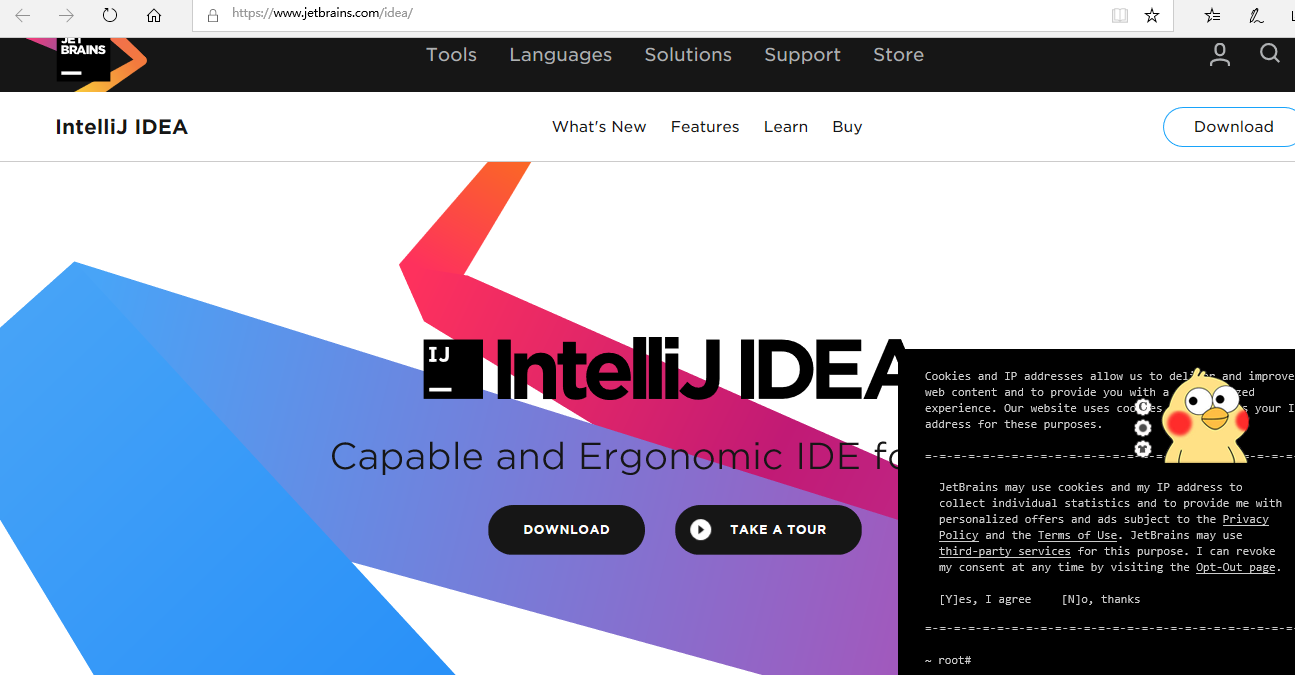
Task: Open search on the JetBrains site
Action: (1269, 54)
